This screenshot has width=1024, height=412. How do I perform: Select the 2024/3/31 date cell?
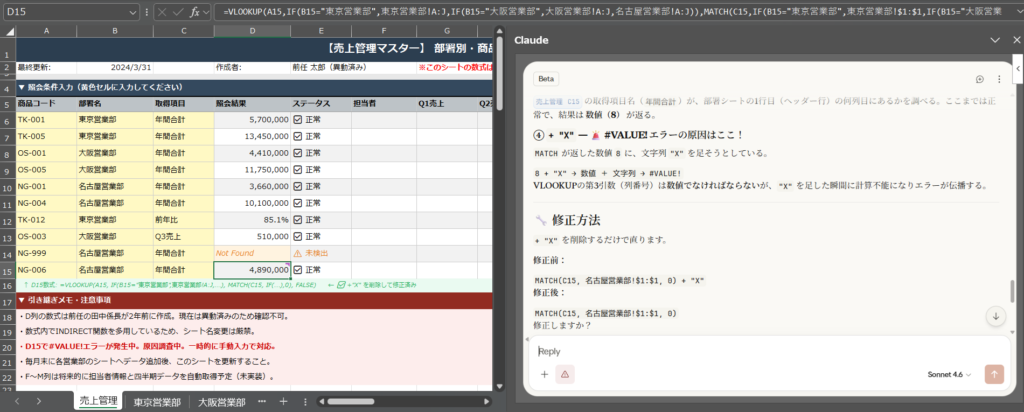tap(115, 67)
